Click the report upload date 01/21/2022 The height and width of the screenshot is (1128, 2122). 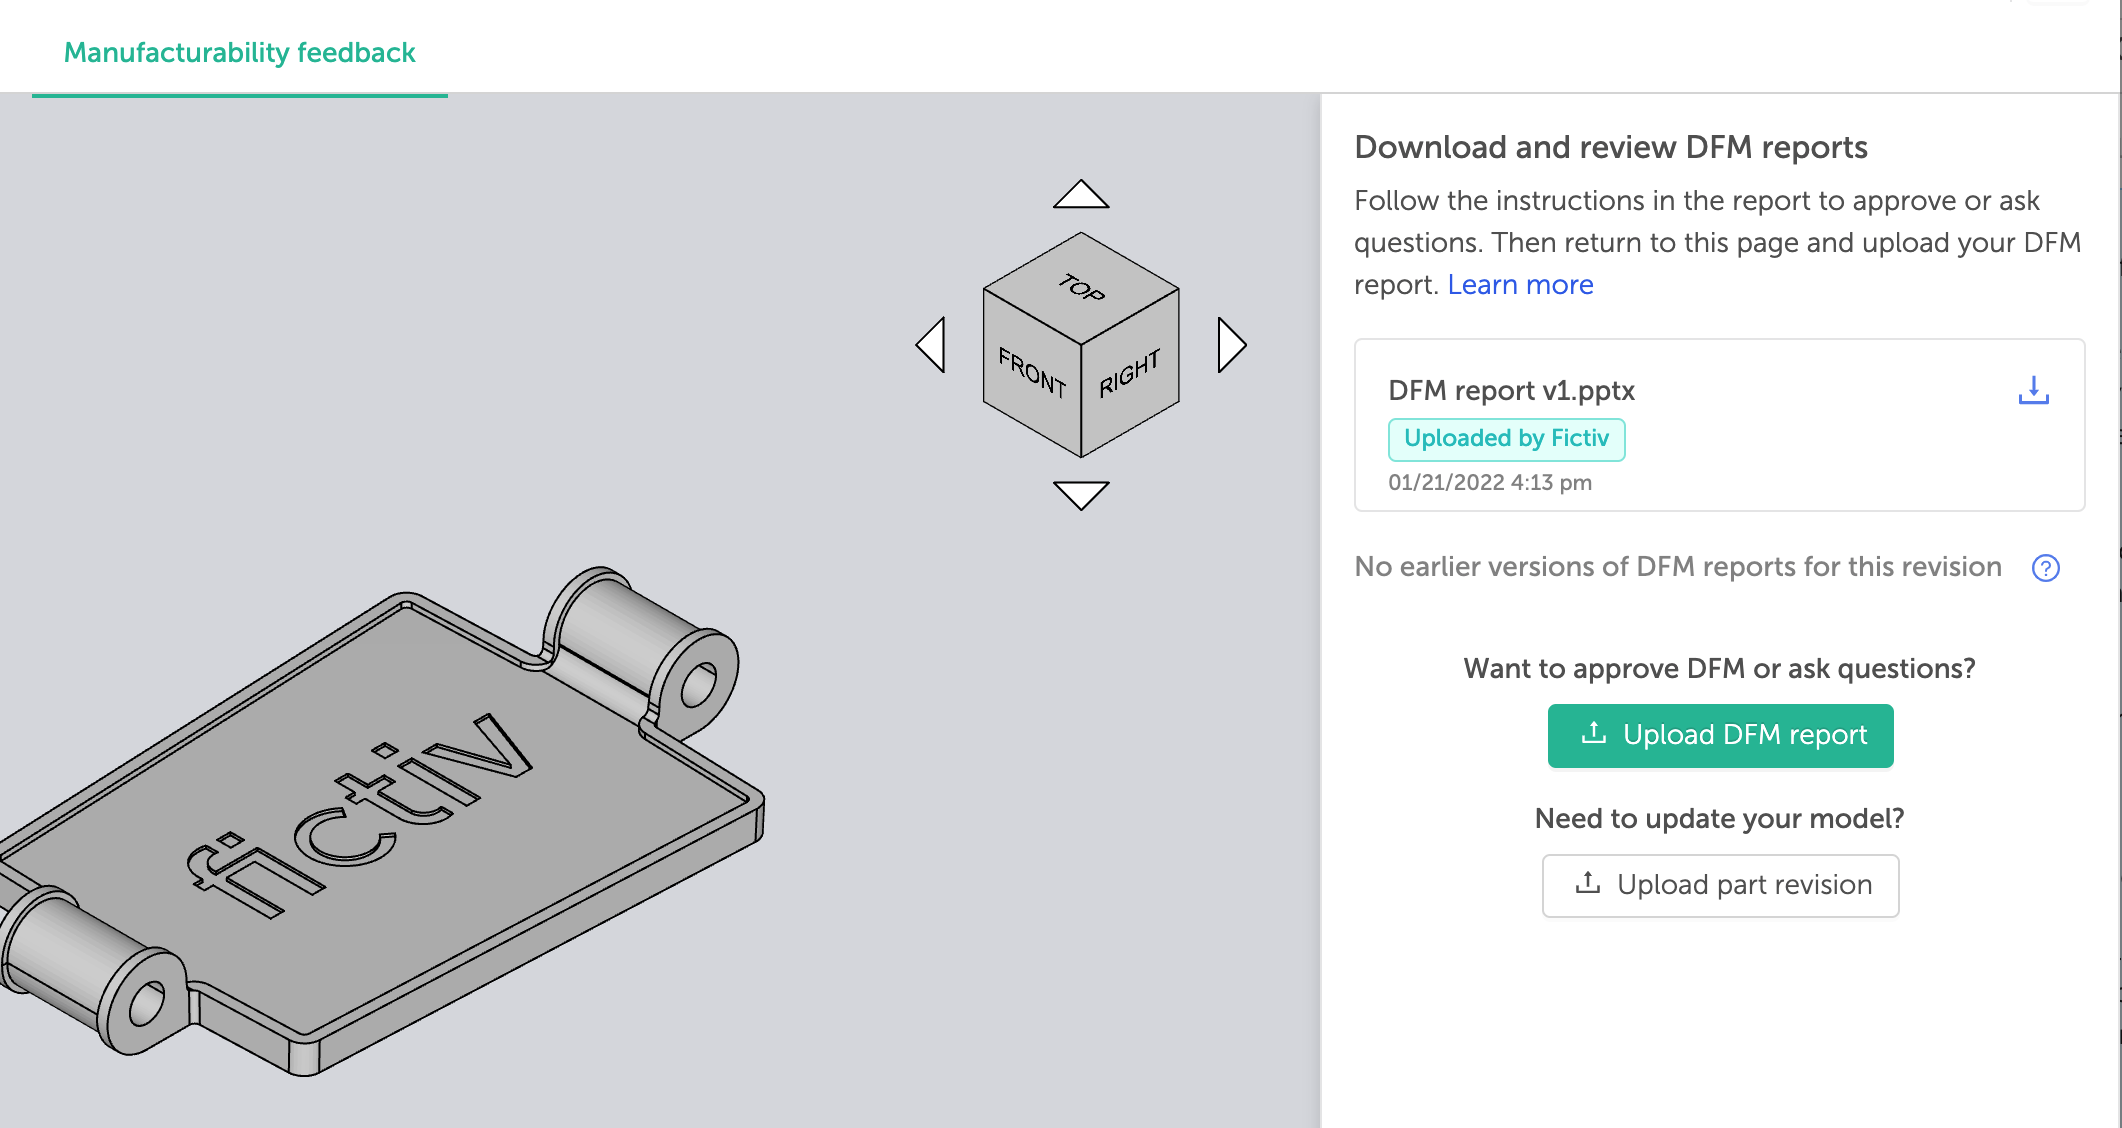(x=1489, y=483)
